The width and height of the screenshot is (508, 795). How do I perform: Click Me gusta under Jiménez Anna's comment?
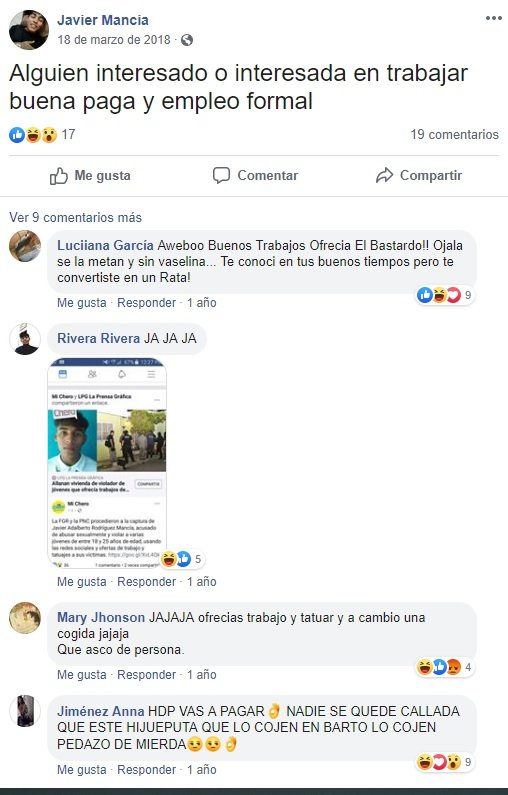pyautogui.click(x=82, y=770)
